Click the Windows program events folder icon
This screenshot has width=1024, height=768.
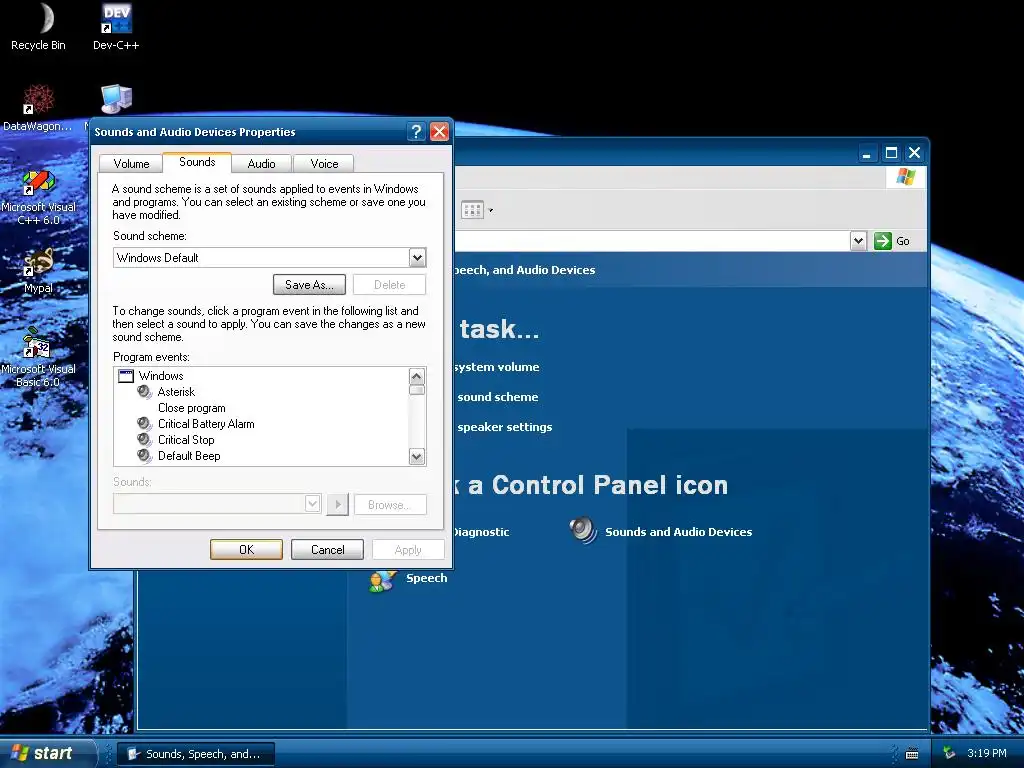[x=126, y=376]
